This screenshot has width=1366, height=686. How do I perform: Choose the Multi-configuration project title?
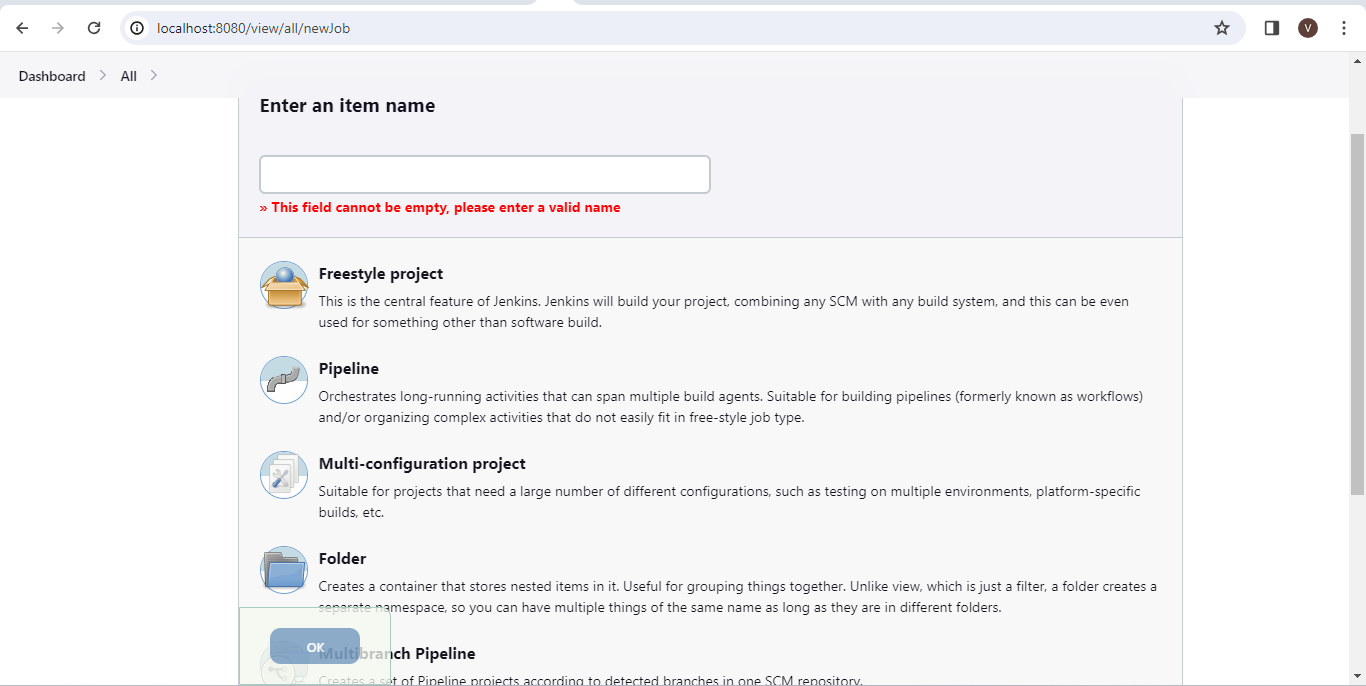click(x=422, y=464)
